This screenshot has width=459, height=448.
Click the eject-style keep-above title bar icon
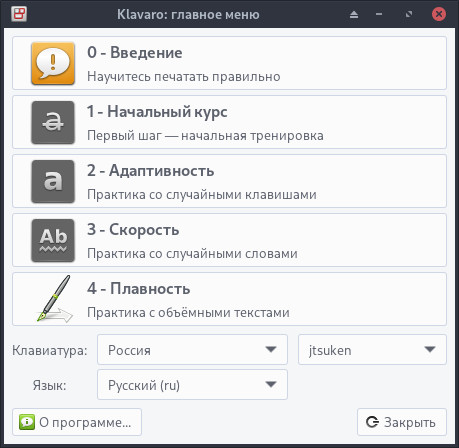click(354, 14)
